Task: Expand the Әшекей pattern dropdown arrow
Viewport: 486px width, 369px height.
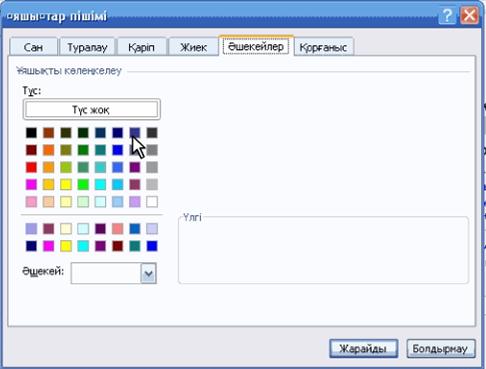Action: pyautogui.click(x=148, y=273)
